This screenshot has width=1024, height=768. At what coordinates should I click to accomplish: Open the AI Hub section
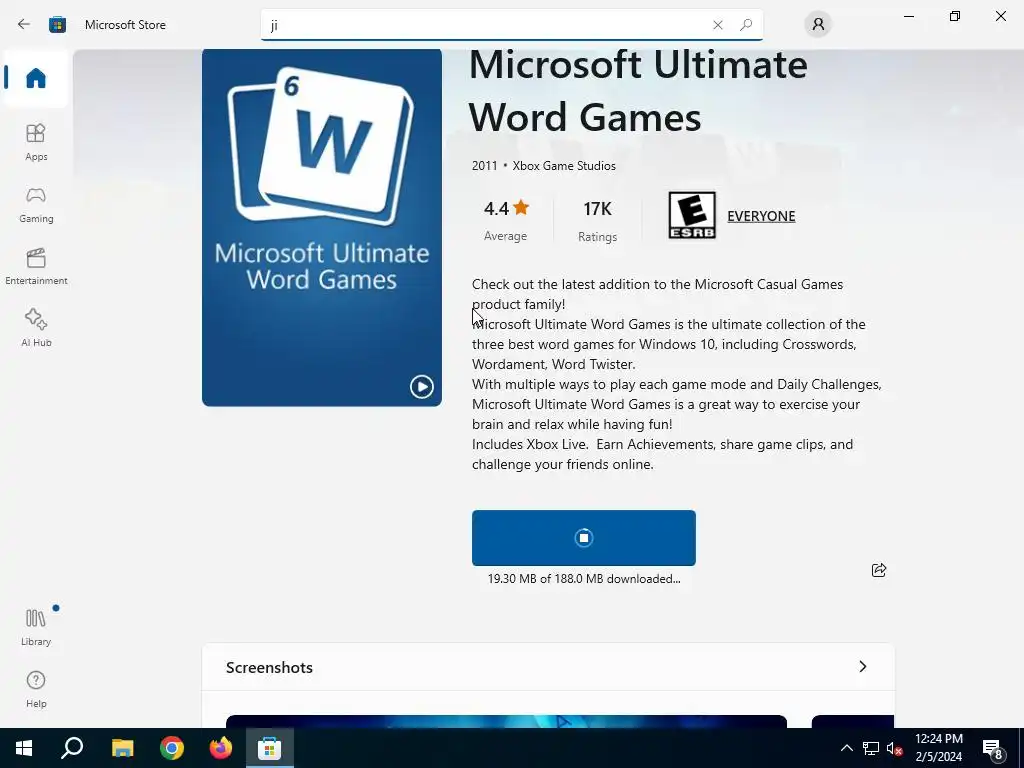click(36, 328)
